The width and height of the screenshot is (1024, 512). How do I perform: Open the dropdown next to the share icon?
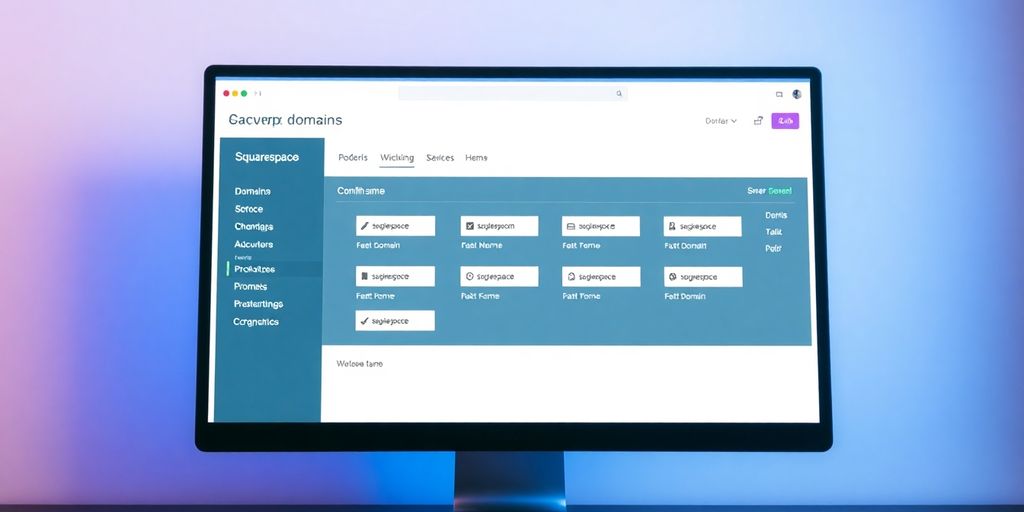coord(721,121)
